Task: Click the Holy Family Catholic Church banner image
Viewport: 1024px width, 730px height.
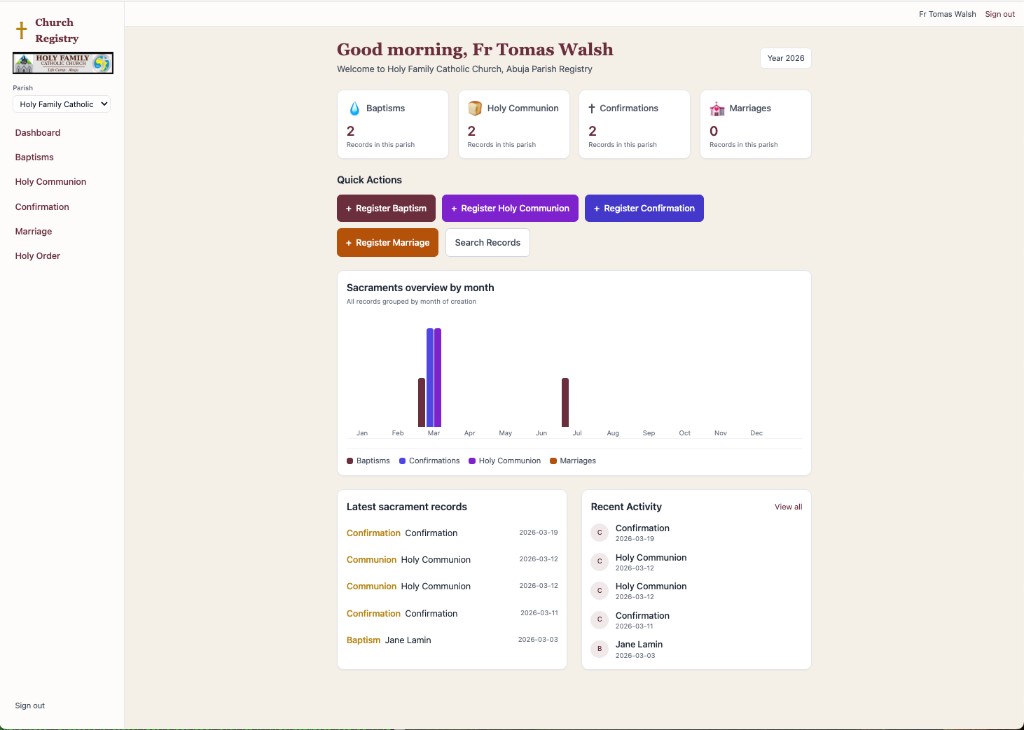Action: click(x=62, y=62)
